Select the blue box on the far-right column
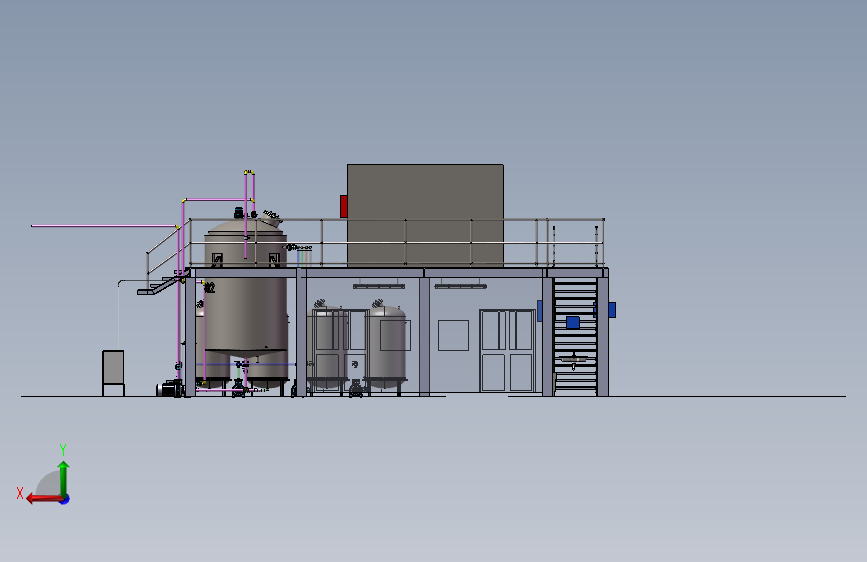 pyautogui.click(x=612, y=310)
